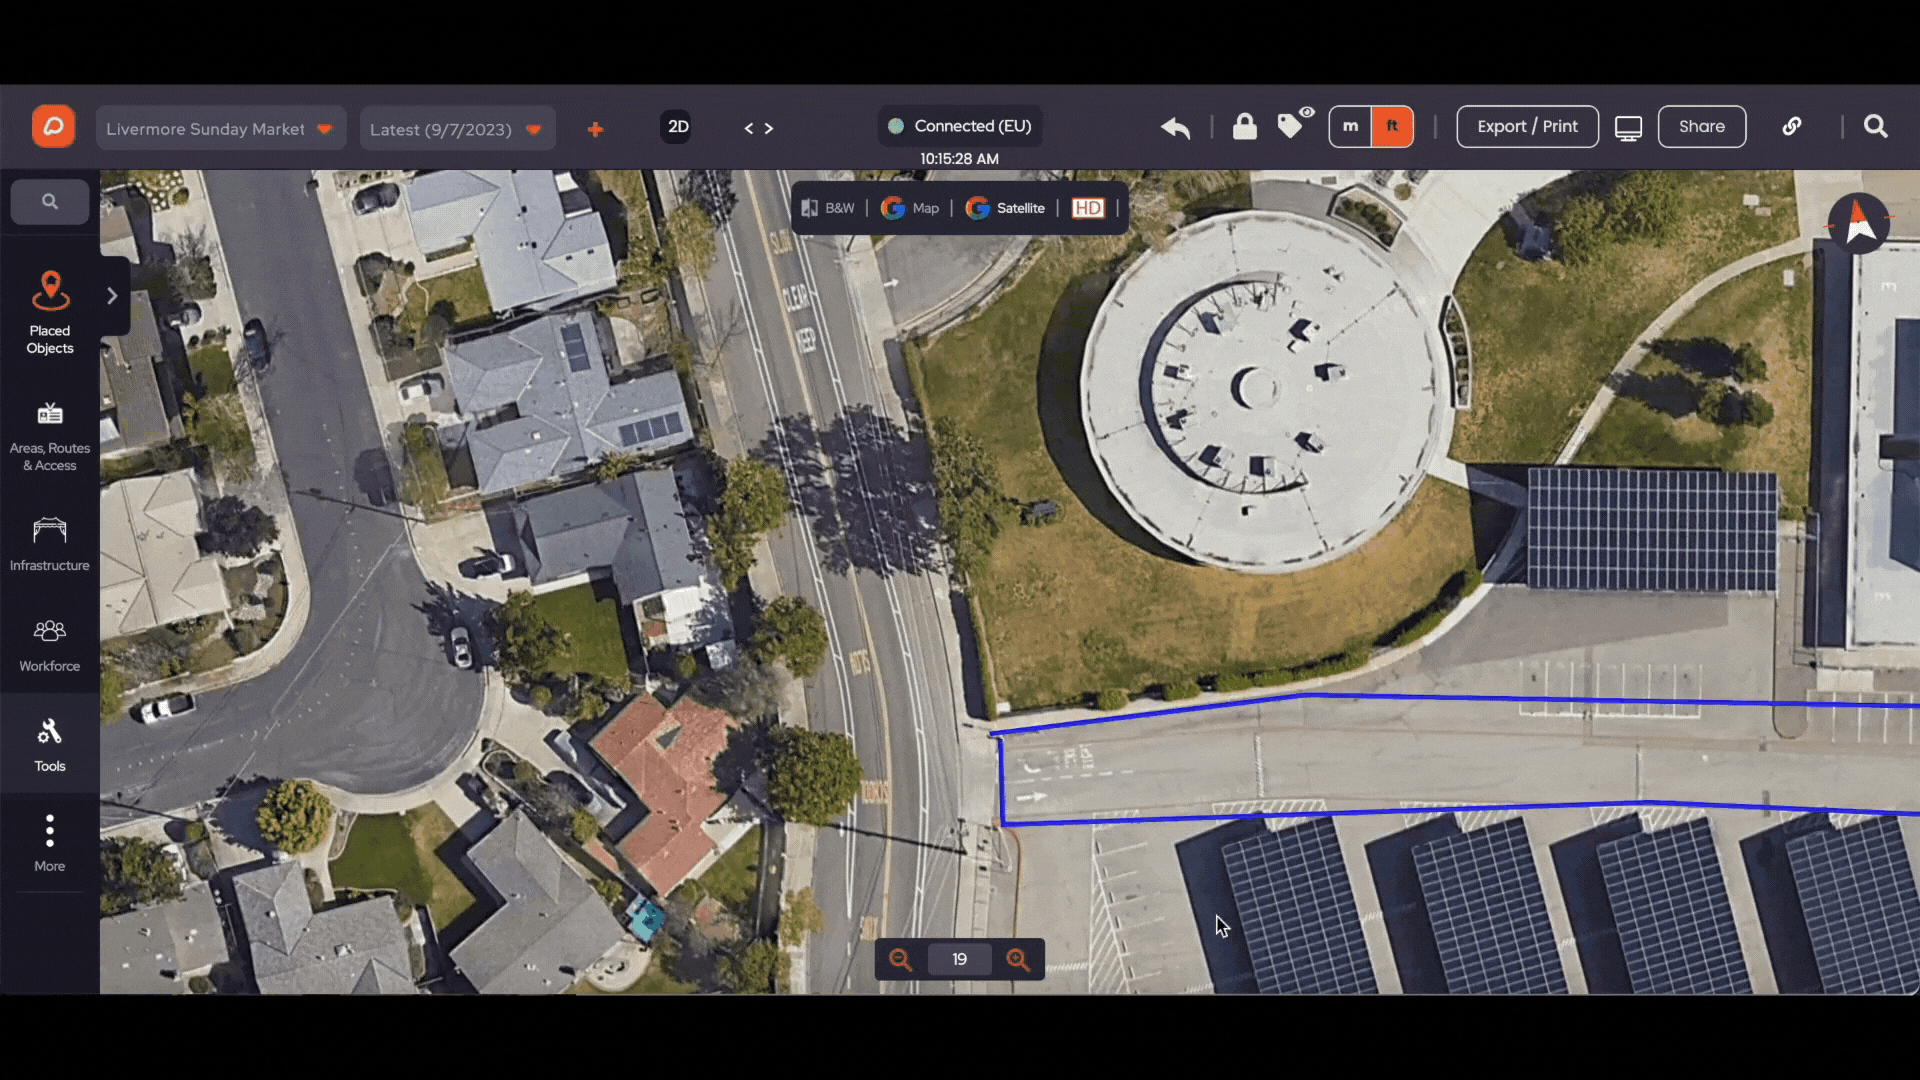Open Areas, Routes & Access panel

click(x=50, y=436)
